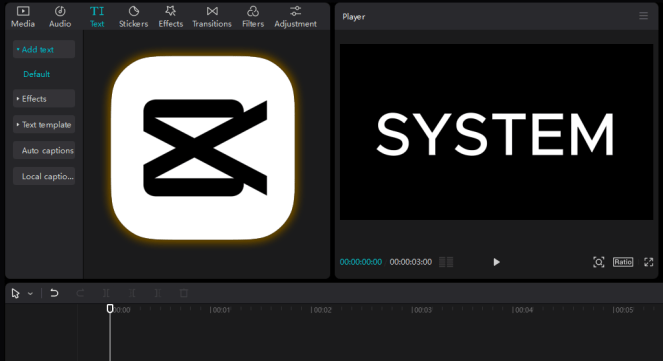
Task: Select the Transitions bowtie icon
Action: pyautogui.click(x=212, y=11)
